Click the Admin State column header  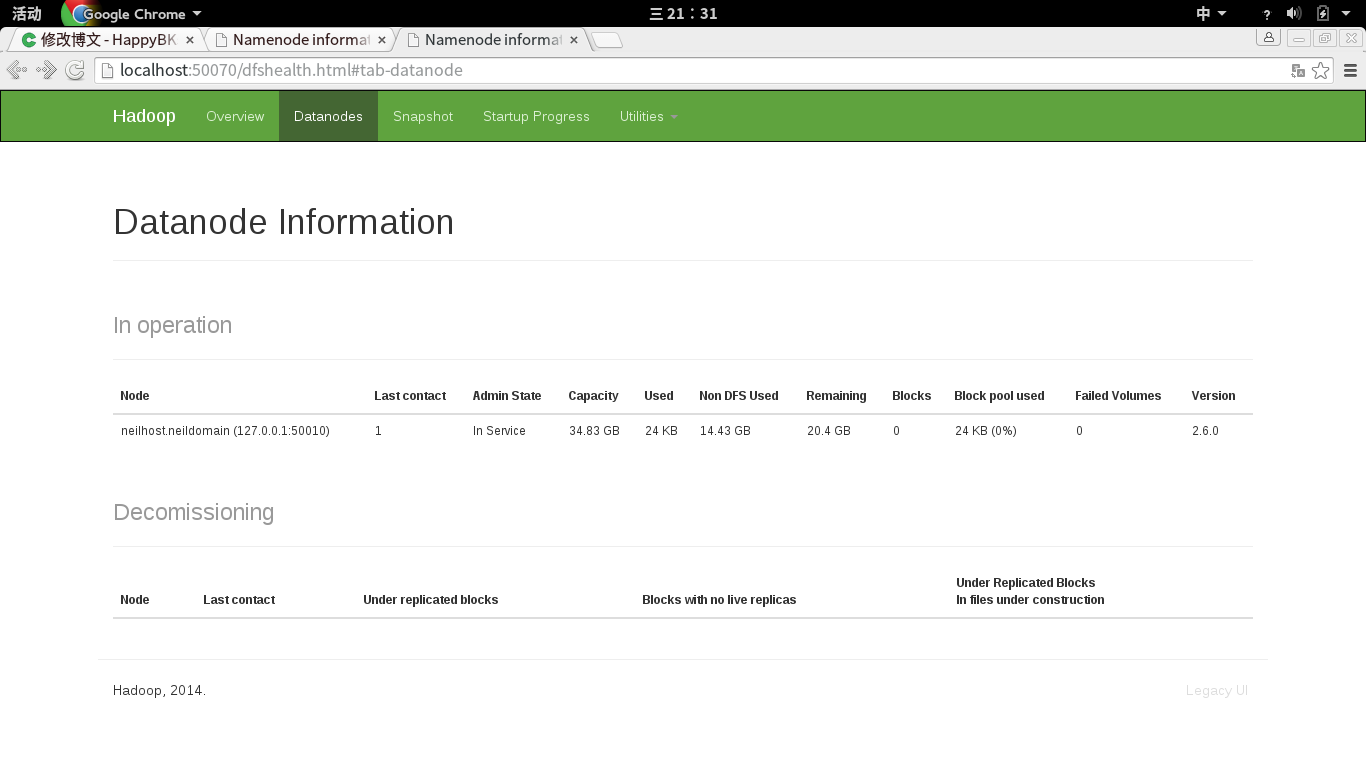507,396
